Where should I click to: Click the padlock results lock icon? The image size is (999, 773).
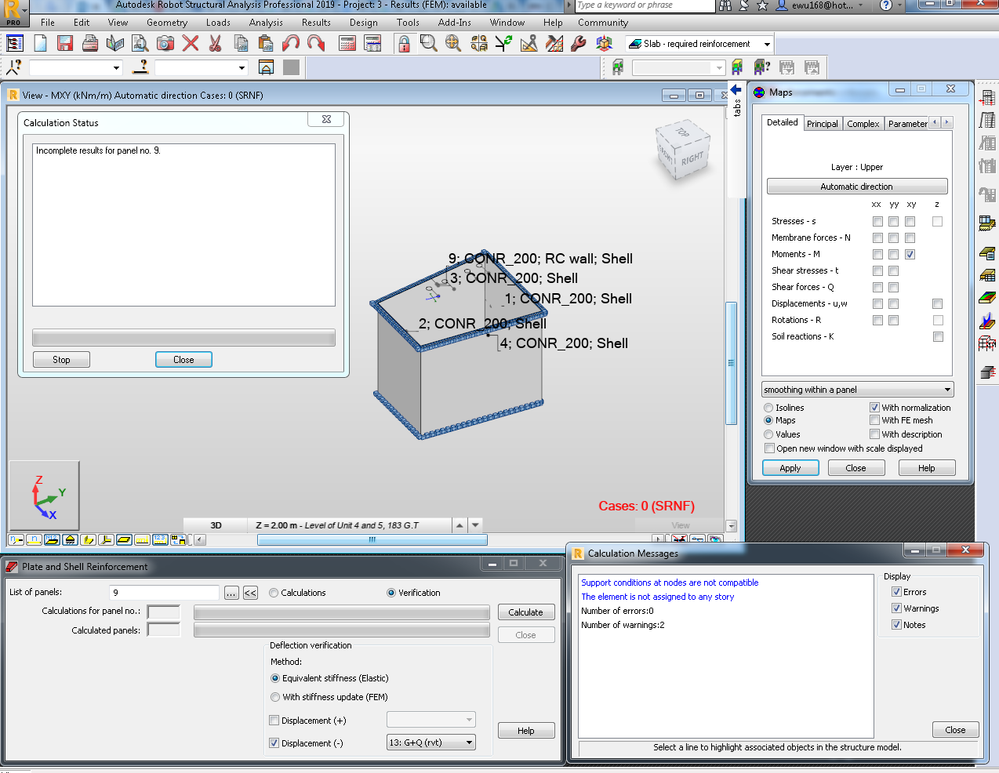click(403, 43)
